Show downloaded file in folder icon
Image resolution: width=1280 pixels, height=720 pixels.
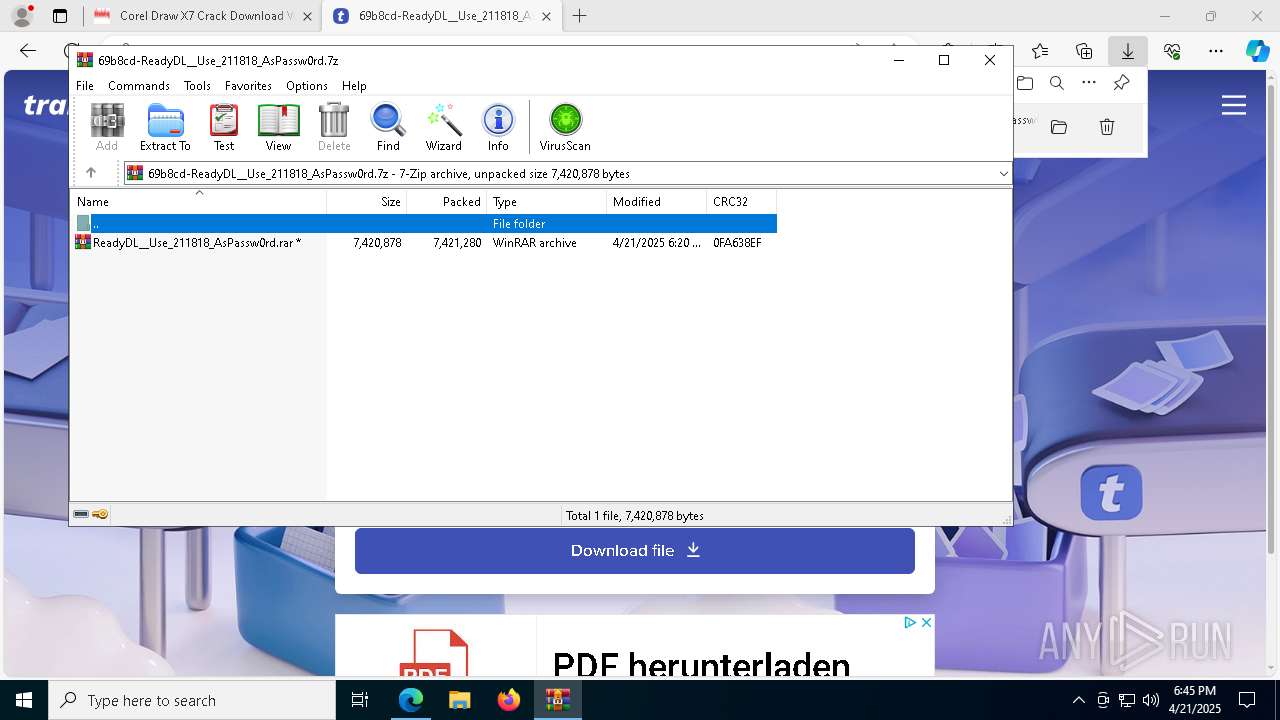[x=1059, y=127]
